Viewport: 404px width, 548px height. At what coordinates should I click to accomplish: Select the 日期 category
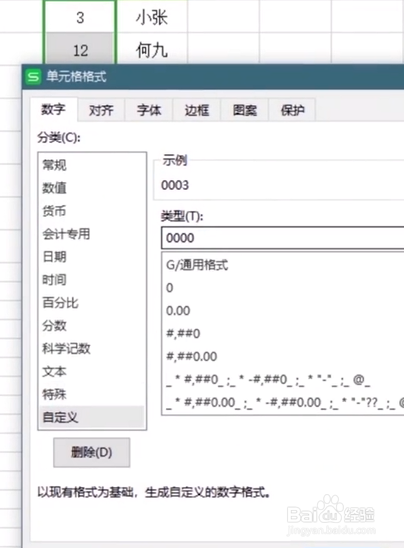coord(92,257)
